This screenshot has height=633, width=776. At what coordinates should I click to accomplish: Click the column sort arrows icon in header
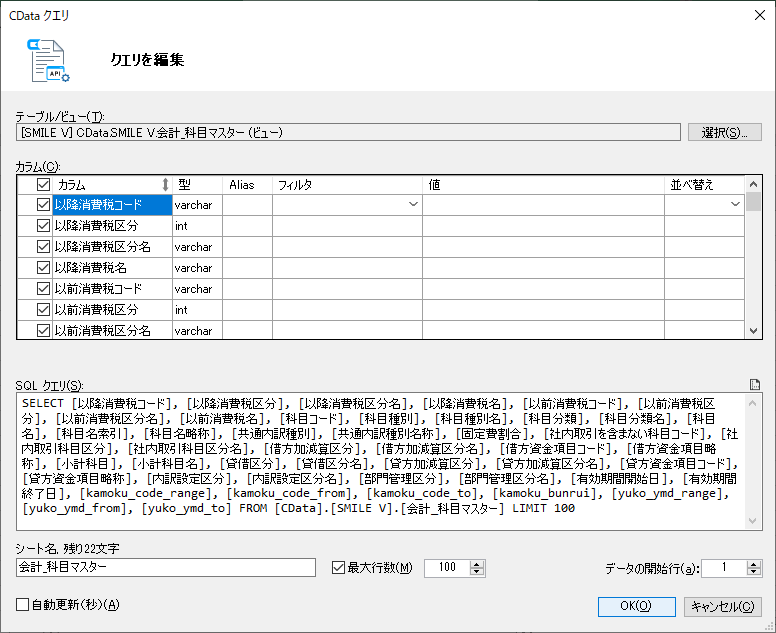point(165,185)
